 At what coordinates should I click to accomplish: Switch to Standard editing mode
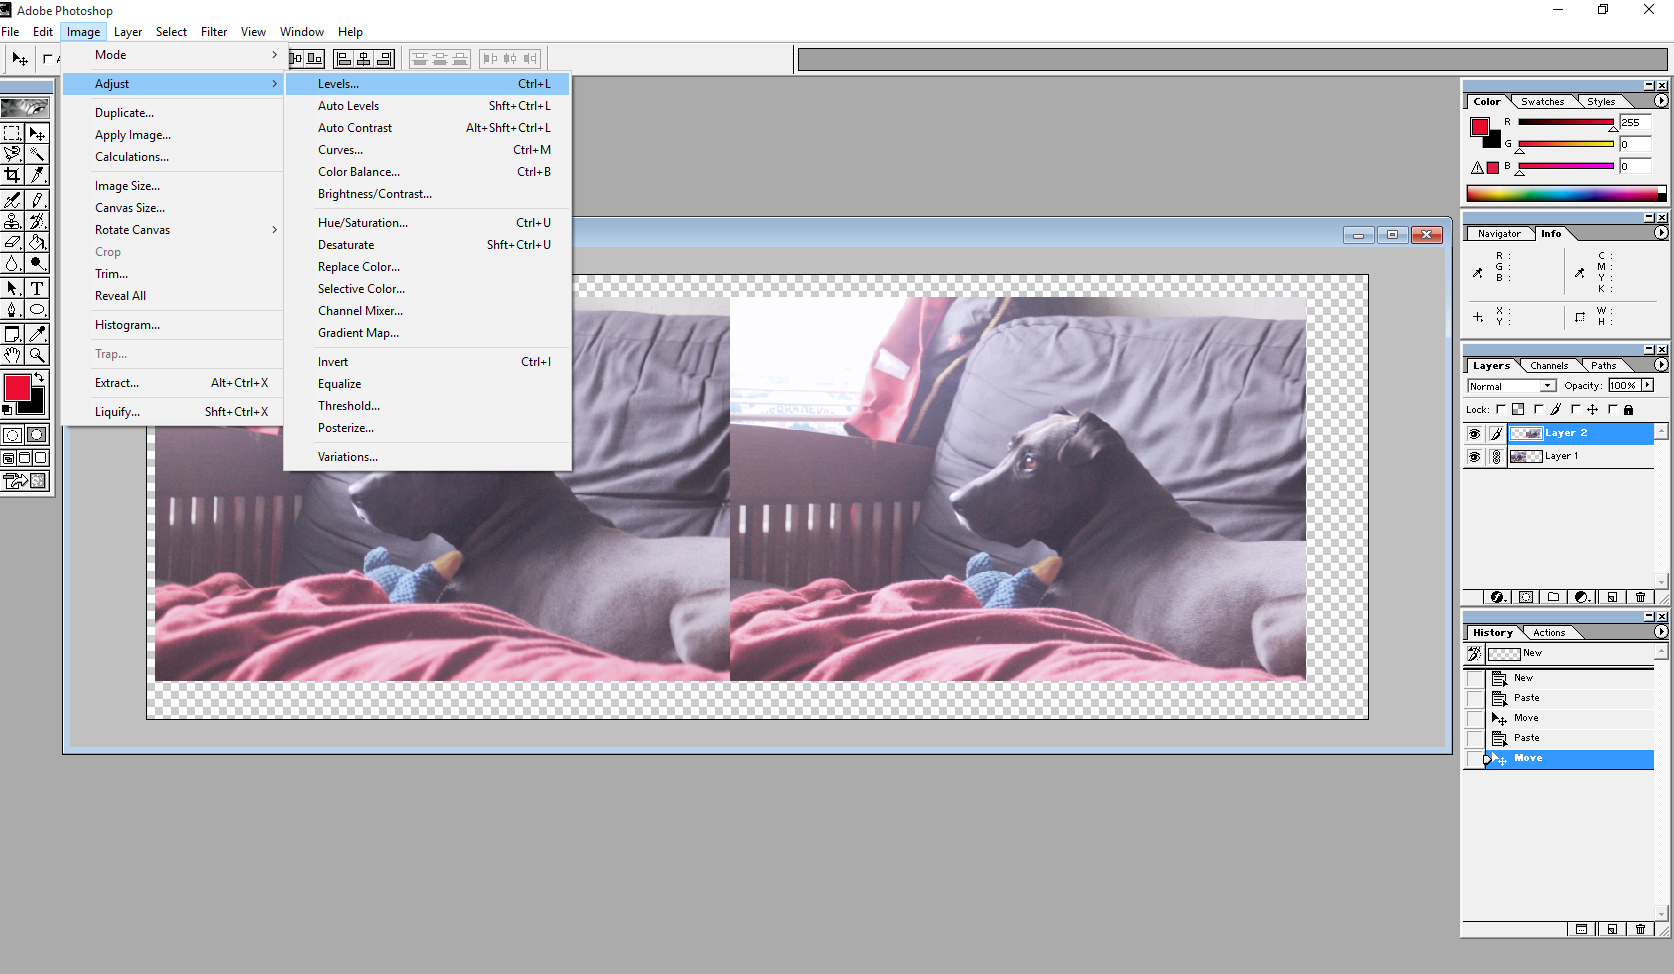(12, 435)
